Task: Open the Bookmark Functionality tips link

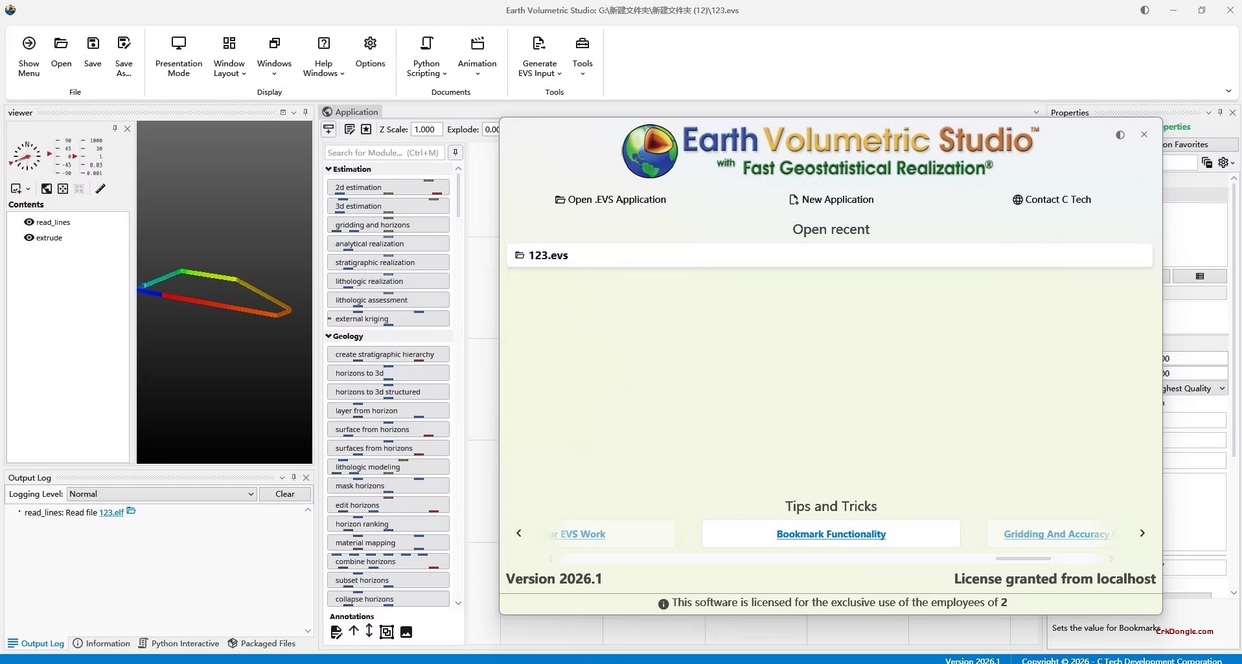Action: tap(830, 533)
